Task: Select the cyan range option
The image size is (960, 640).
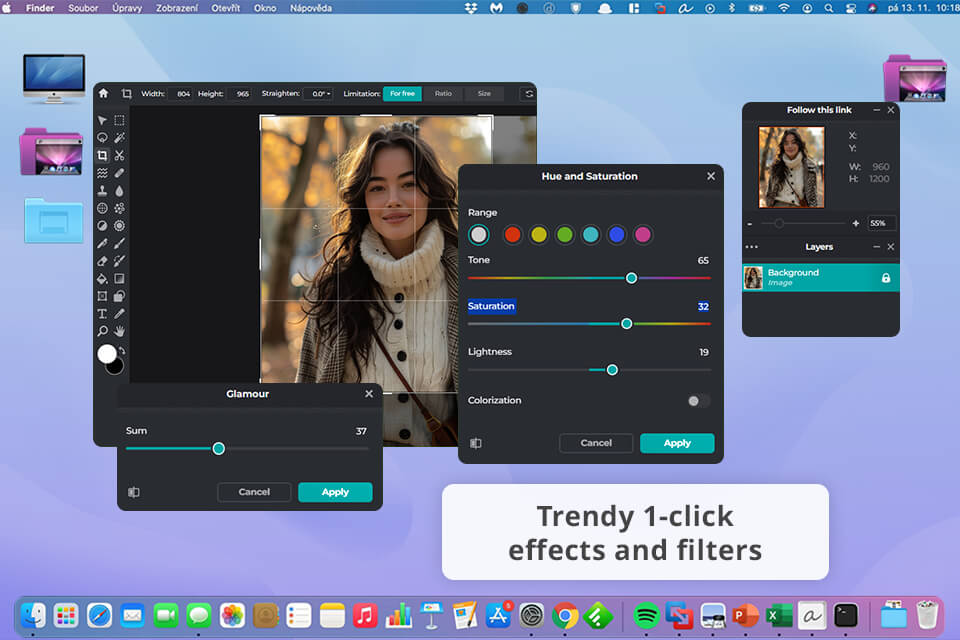Action: coord(591,235)
